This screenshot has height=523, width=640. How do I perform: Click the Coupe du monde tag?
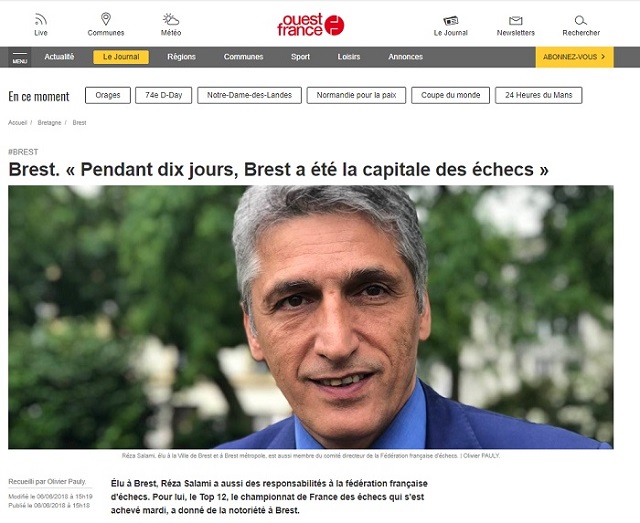pos(450,95)
